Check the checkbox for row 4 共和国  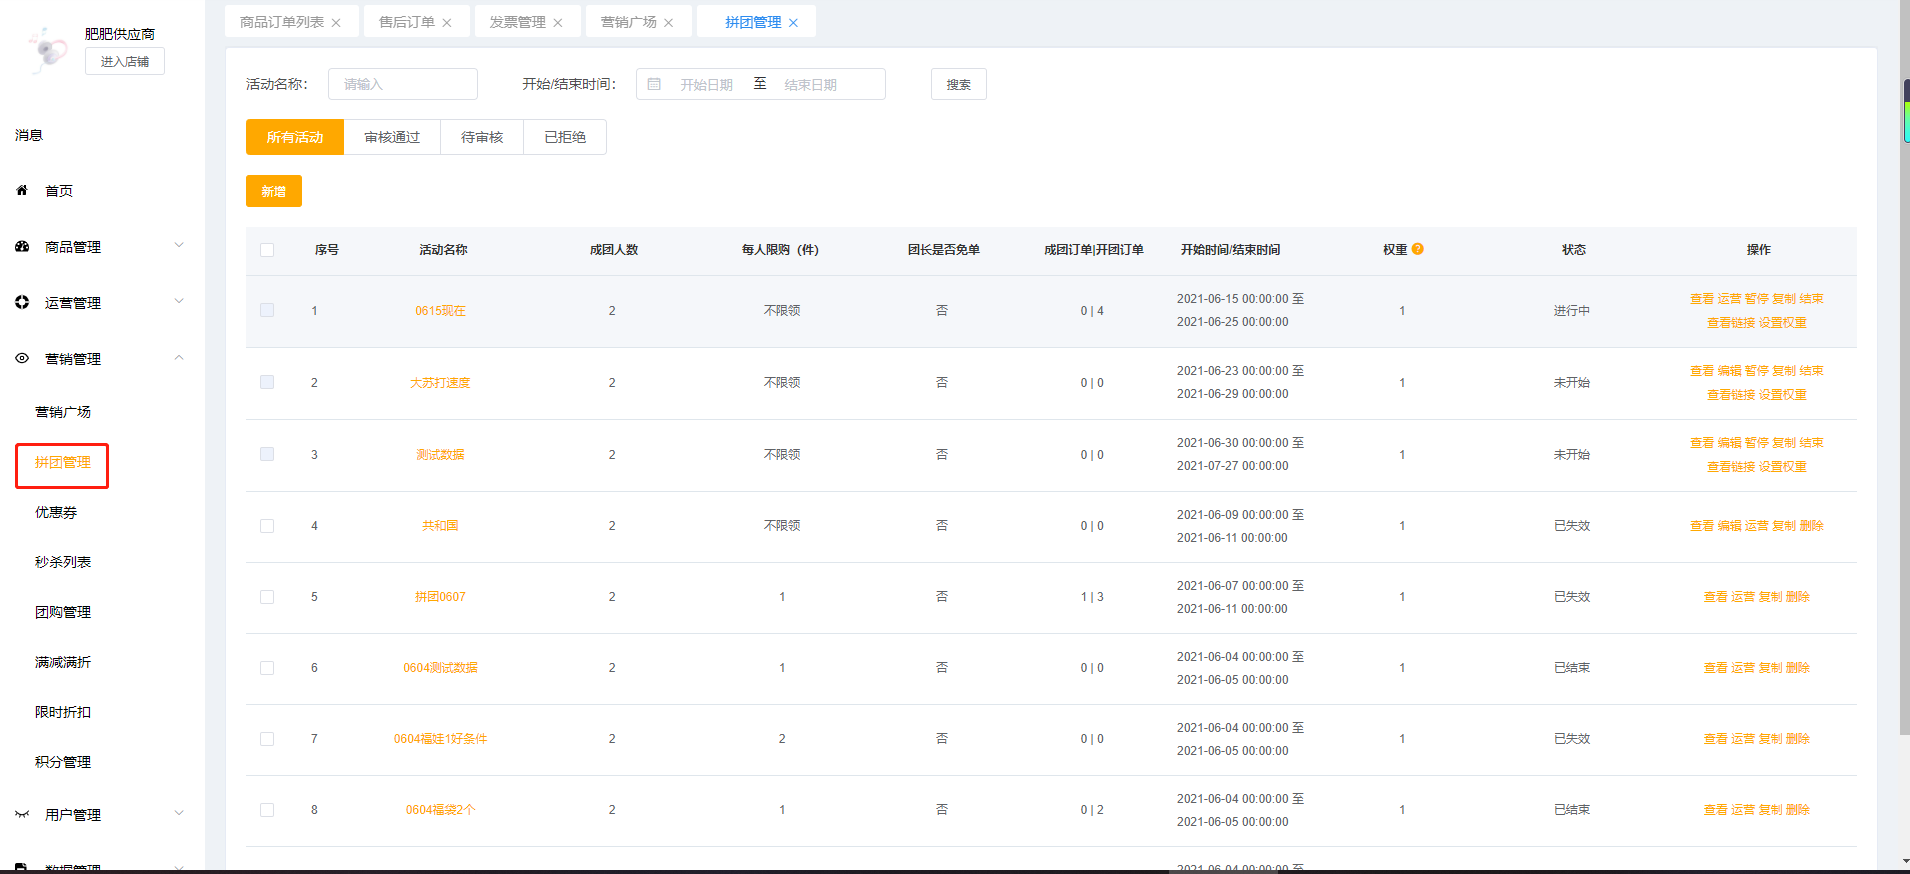267,526
